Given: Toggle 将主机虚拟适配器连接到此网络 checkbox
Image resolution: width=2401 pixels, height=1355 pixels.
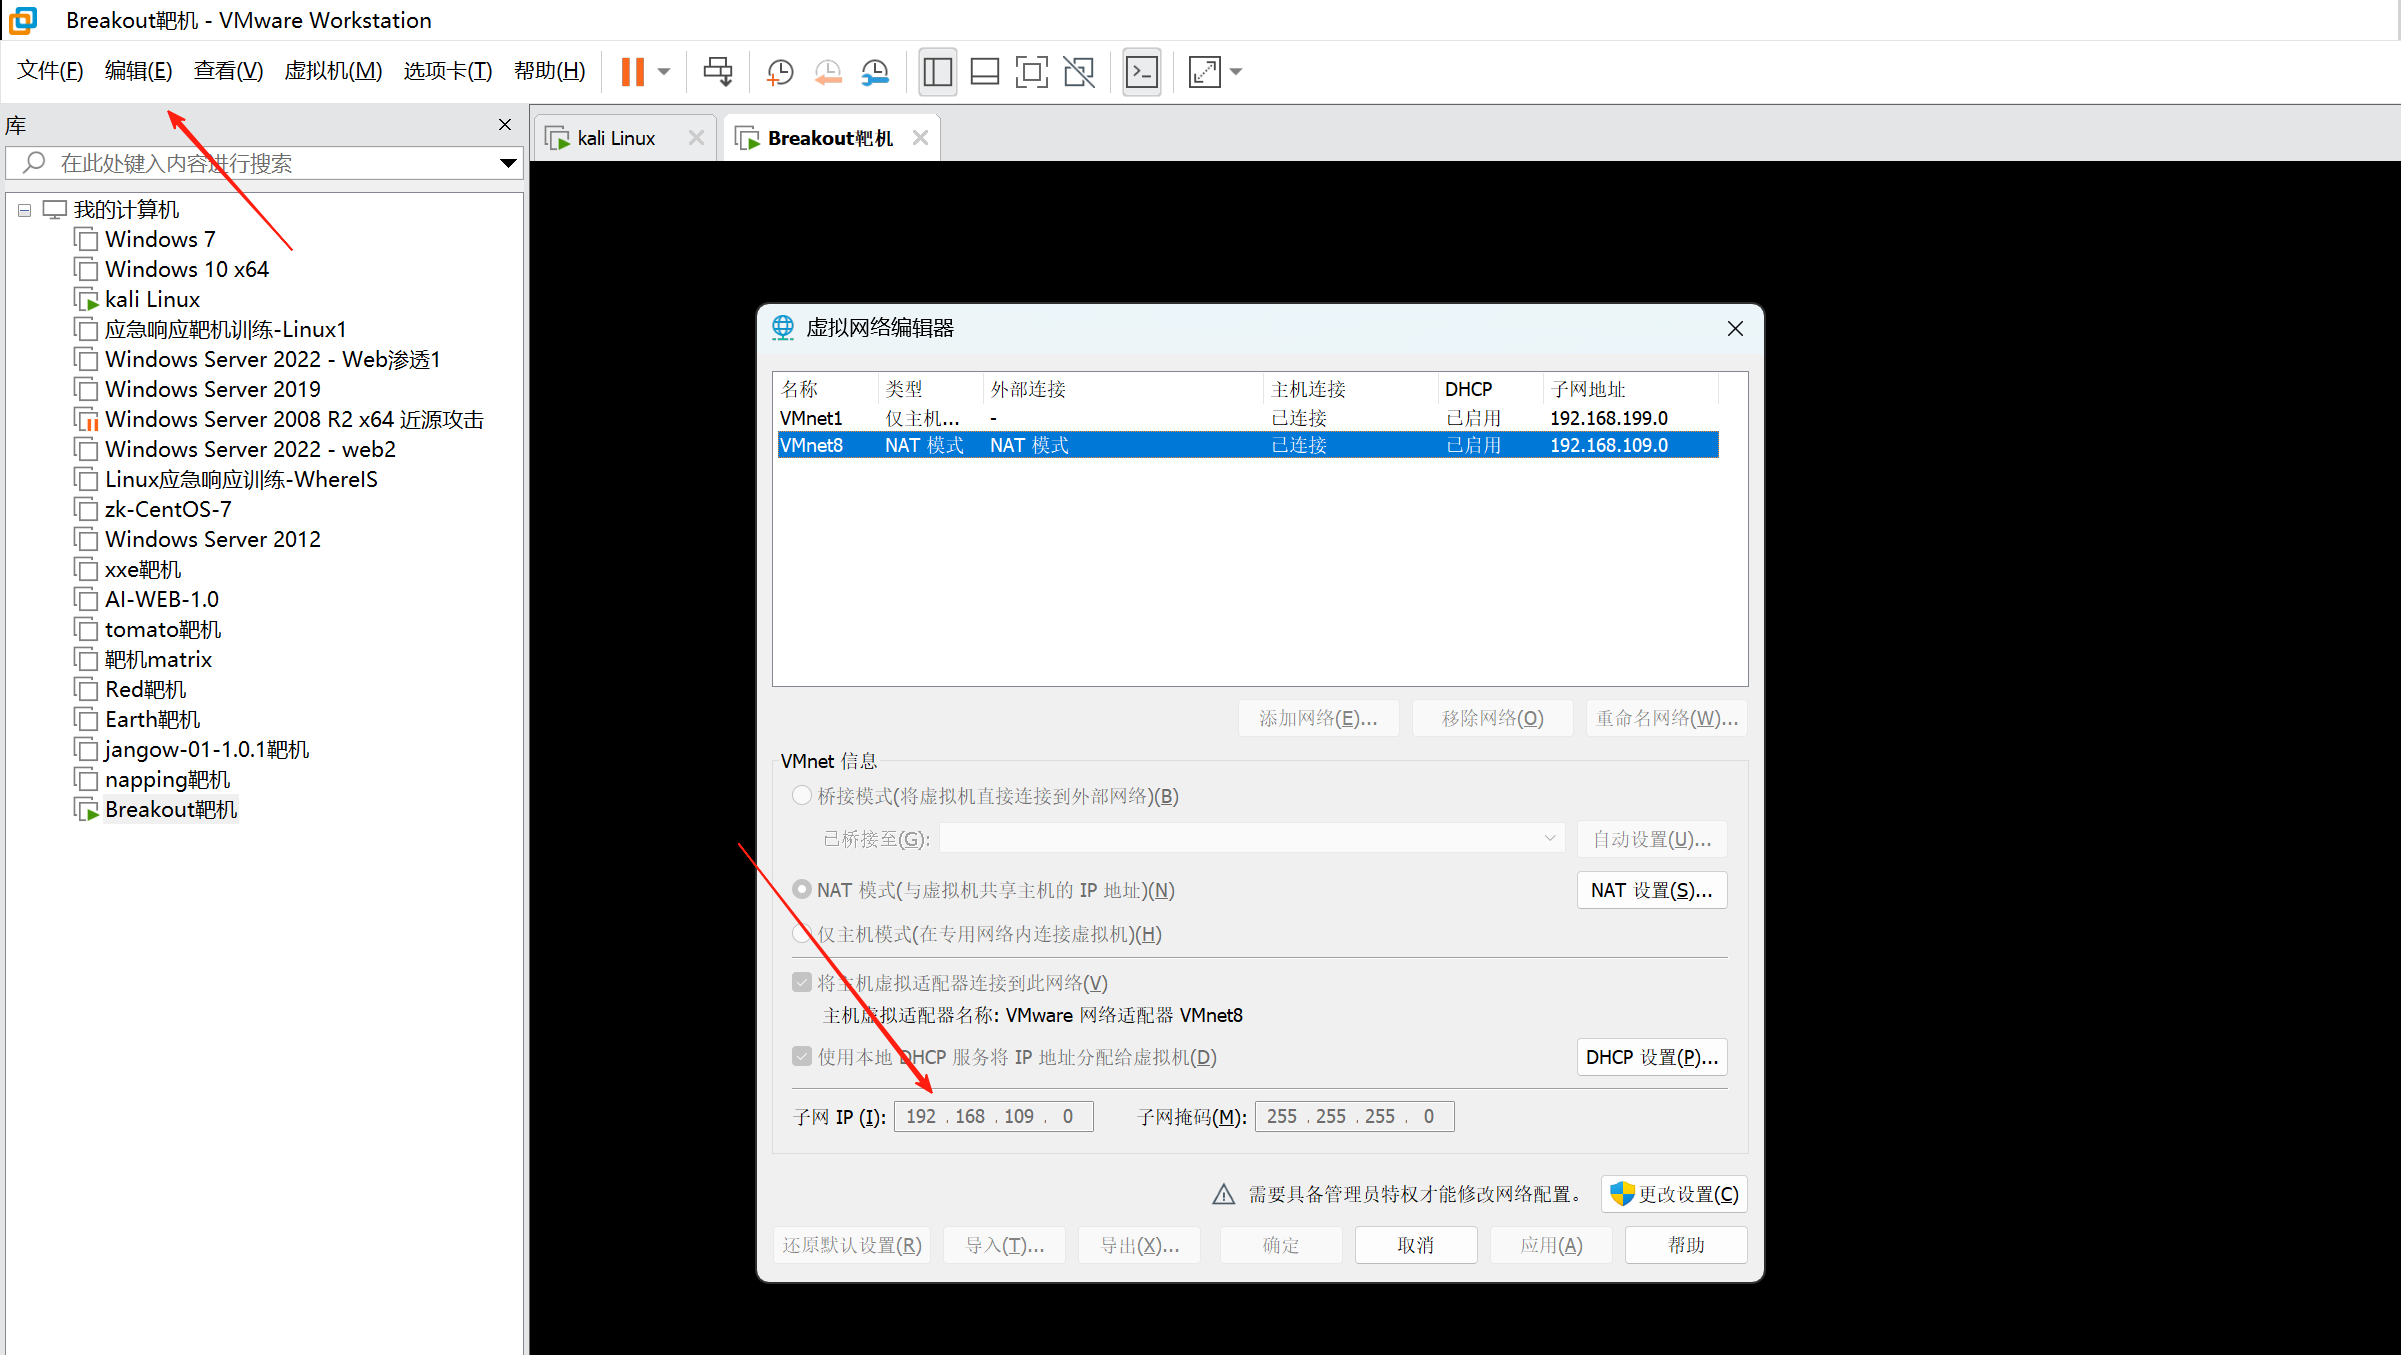Looking at the screenshot, I should pyautogui.click(x=801, y=982).
